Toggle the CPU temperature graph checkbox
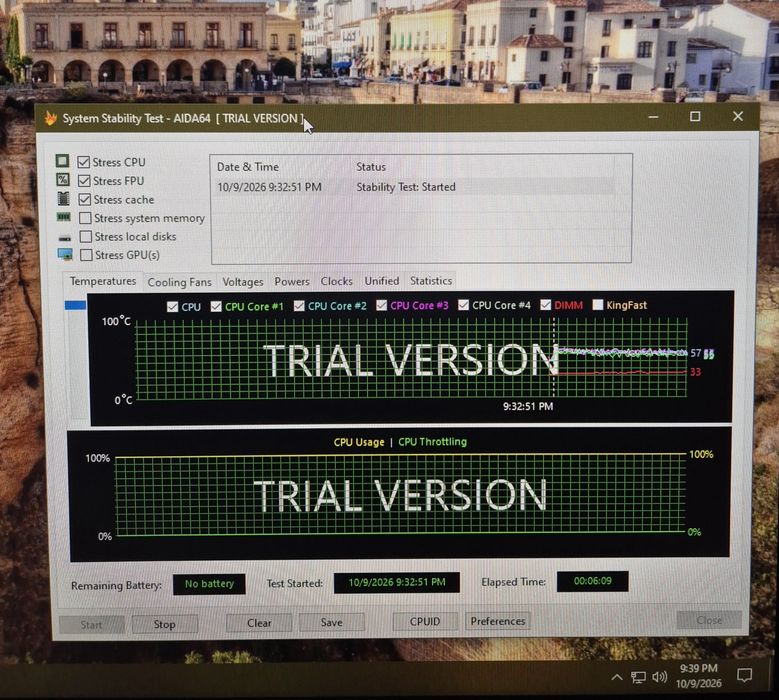The width and height of the screenshot is (779, 700). click(172, 307)
